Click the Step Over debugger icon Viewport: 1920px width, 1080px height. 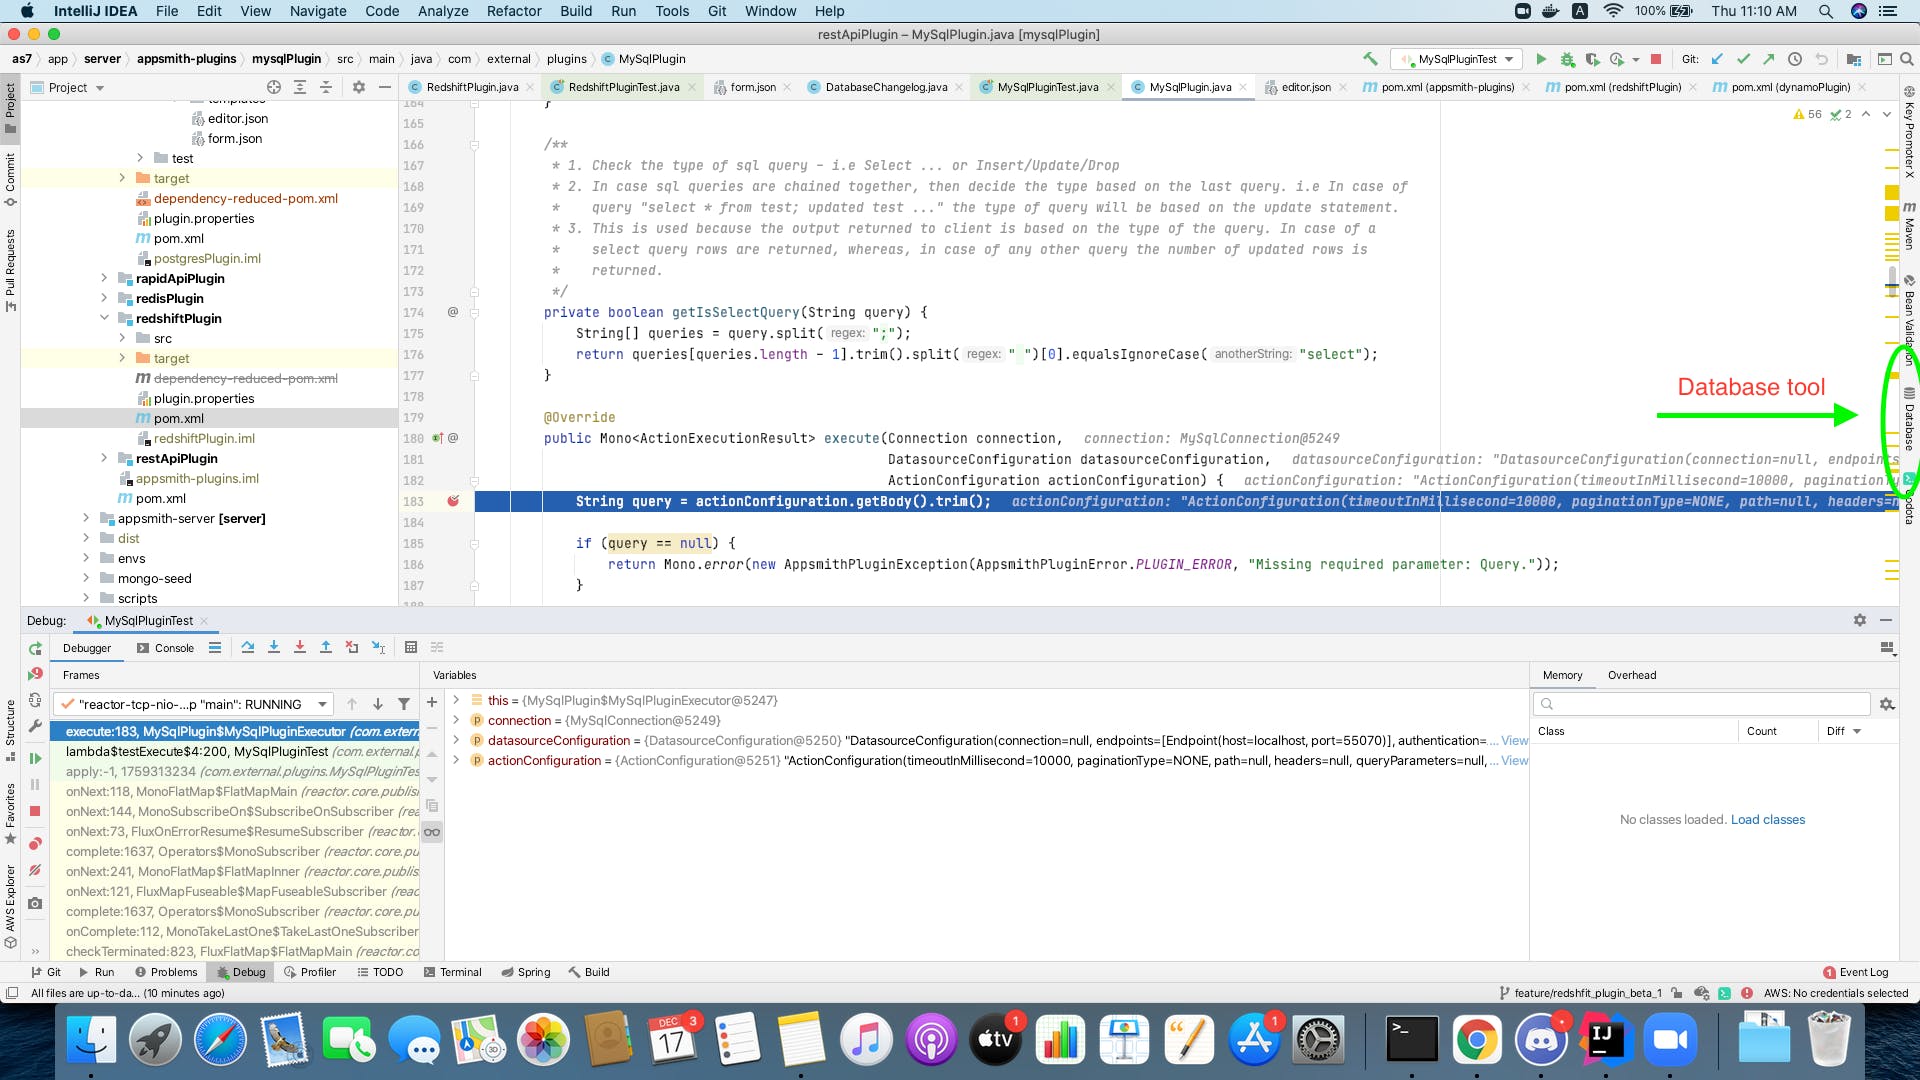(x=248, y=648)
